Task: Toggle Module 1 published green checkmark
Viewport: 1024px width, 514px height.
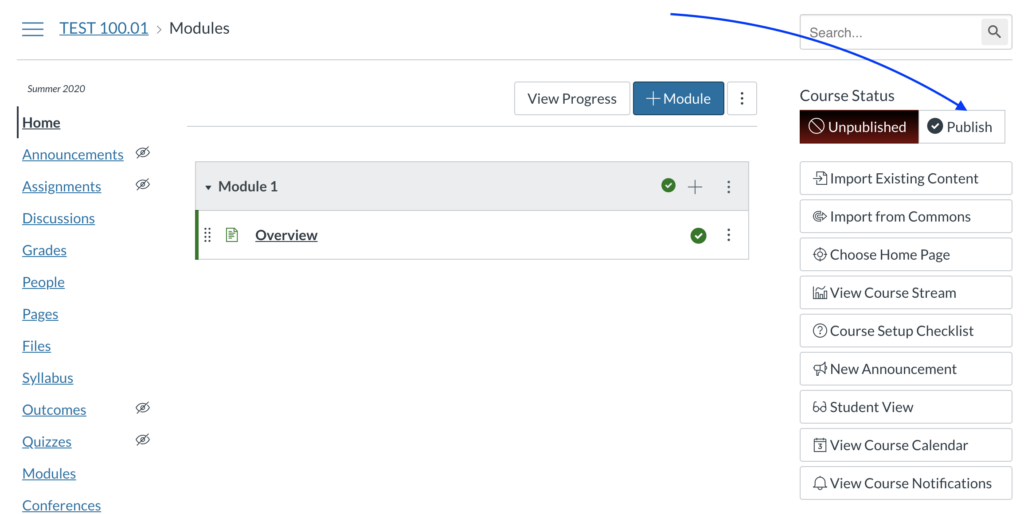Action: coord(668,186)
